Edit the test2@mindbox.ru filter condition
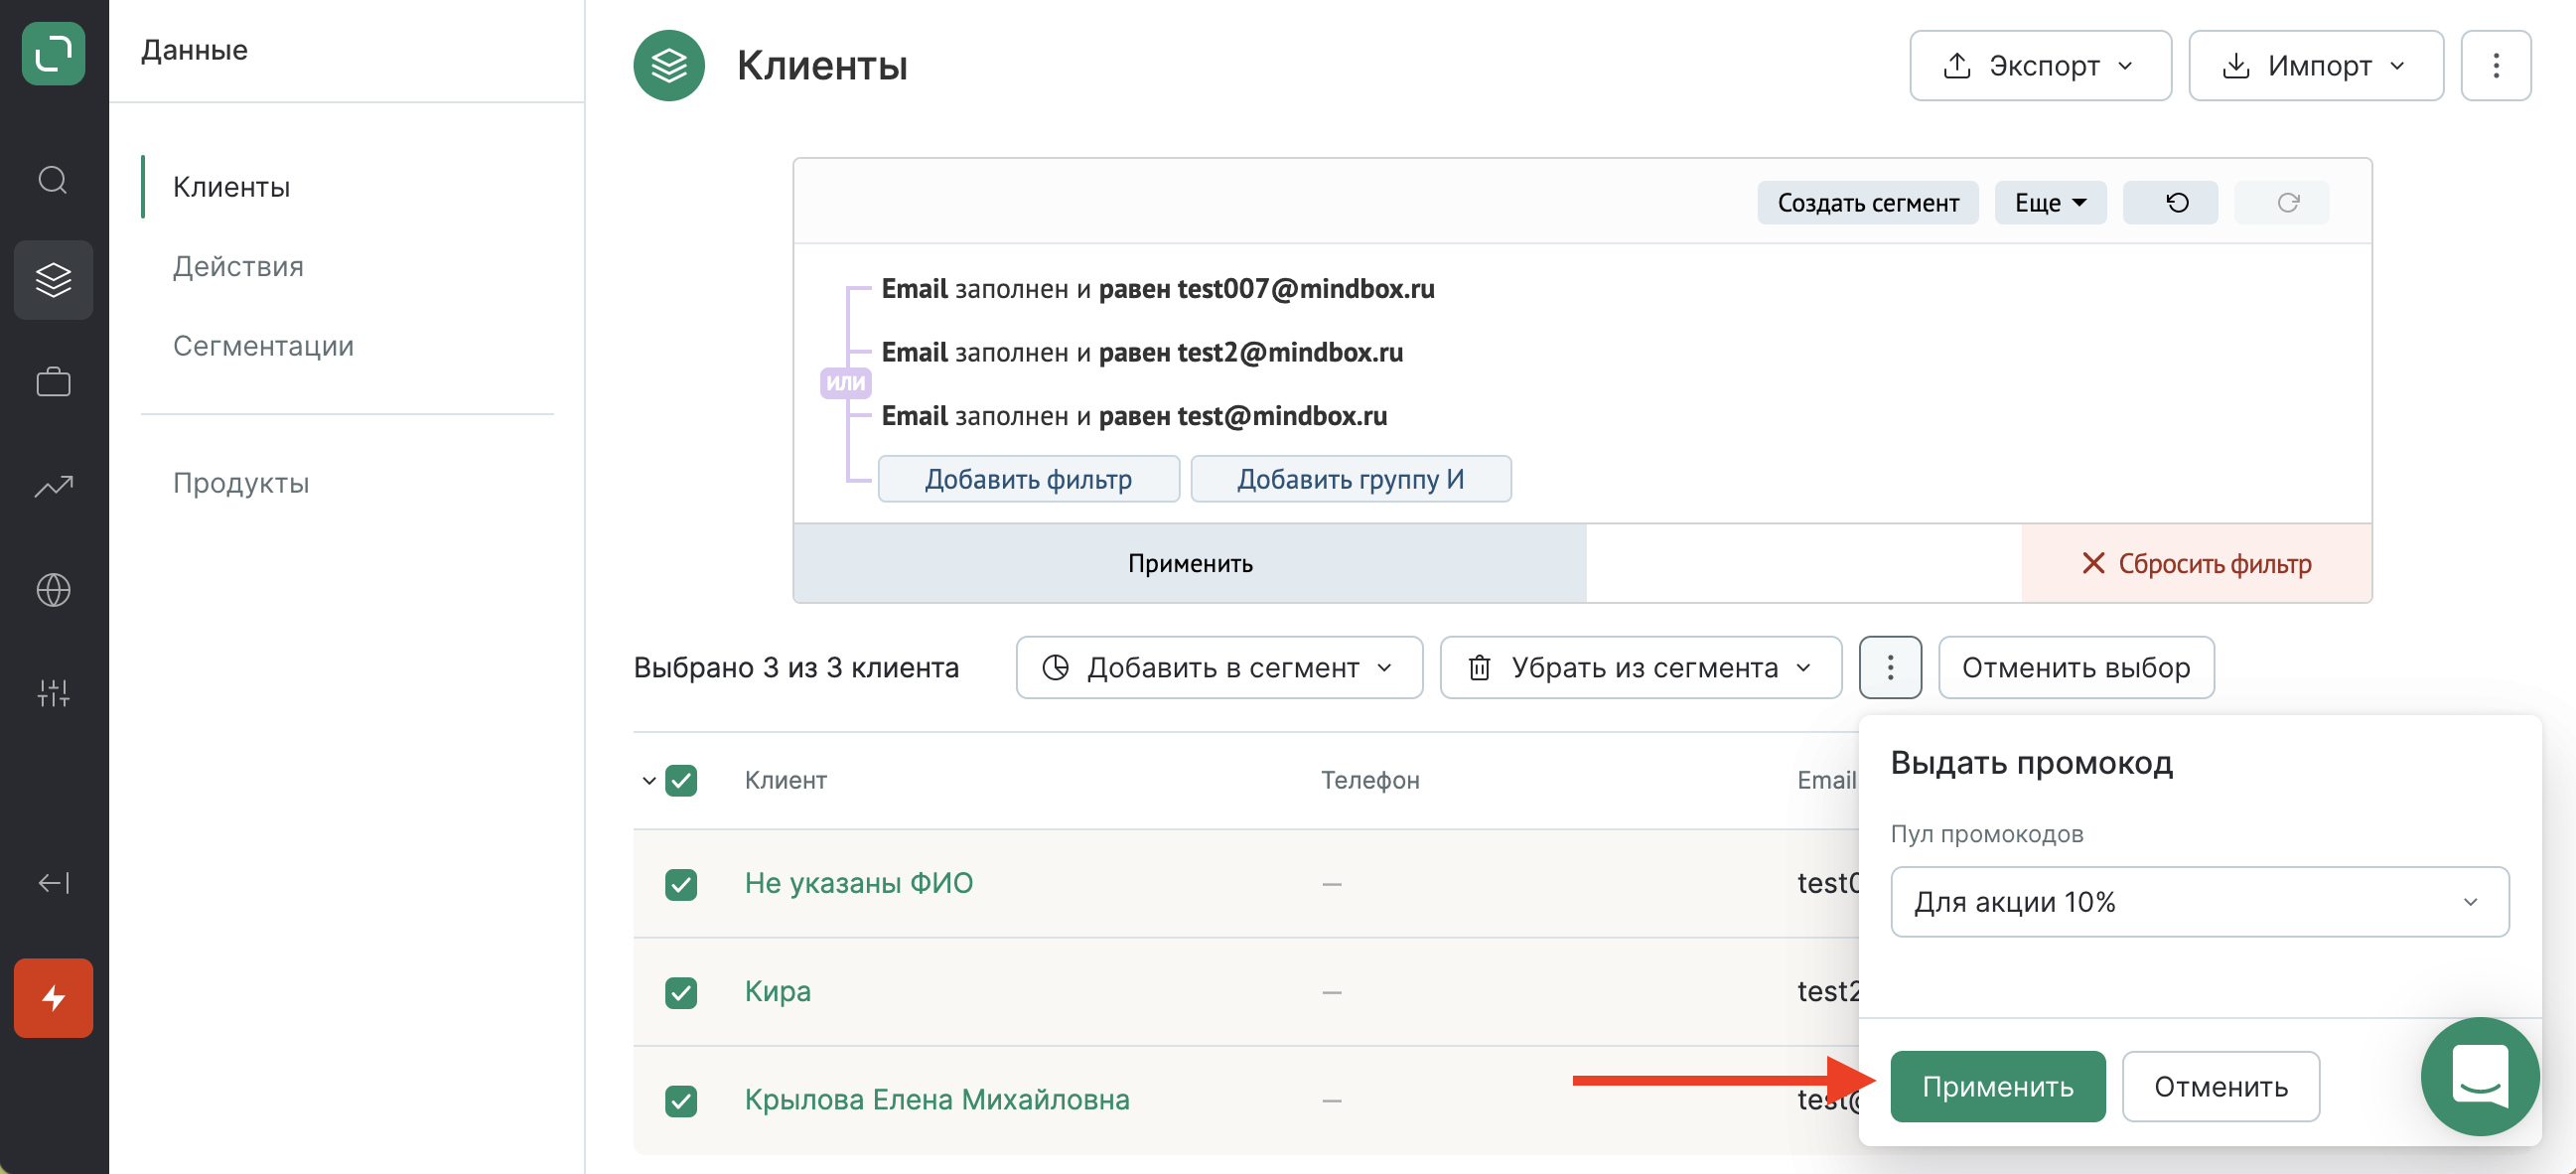This screenshot has height=1174, width=2576. 1141,352
